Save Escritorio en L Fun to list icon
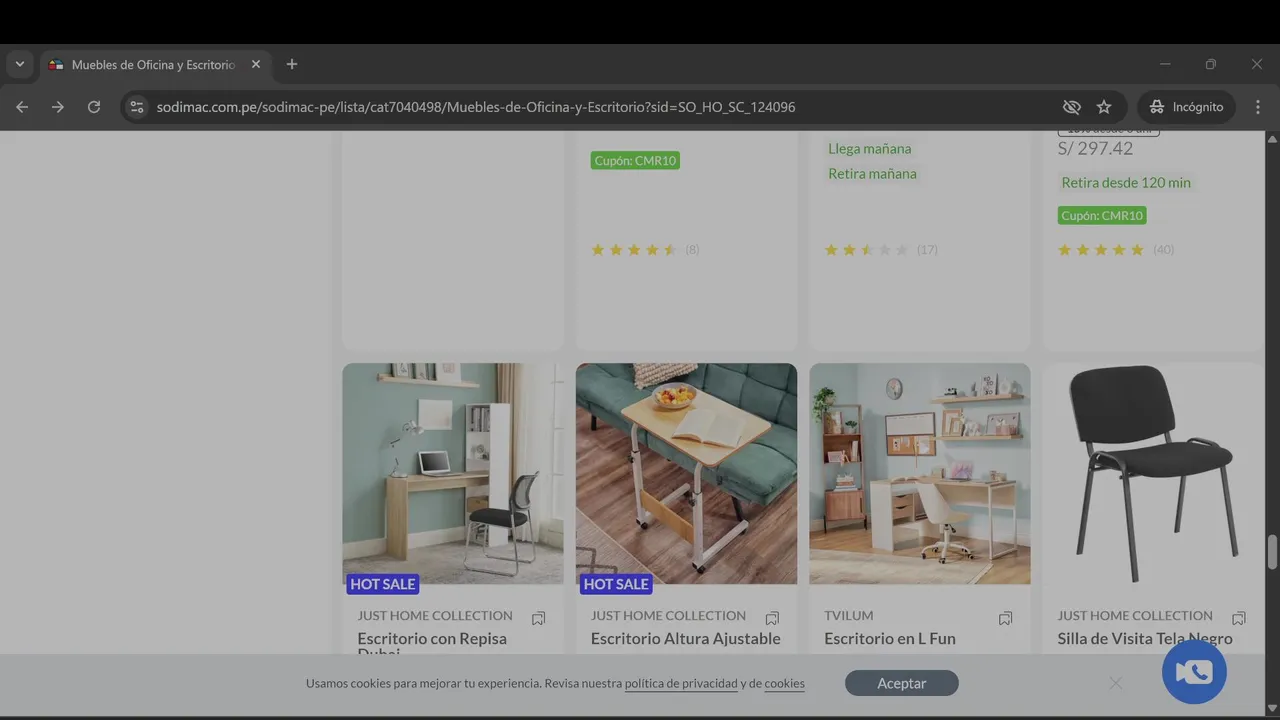Screen dimensions: 1280x720 1005,618
